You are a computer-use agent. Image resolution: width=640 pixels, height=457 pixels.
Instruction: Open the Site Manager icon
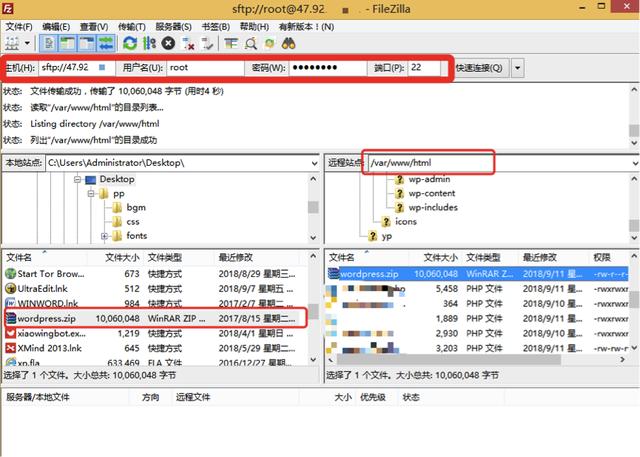pos(12,43)
